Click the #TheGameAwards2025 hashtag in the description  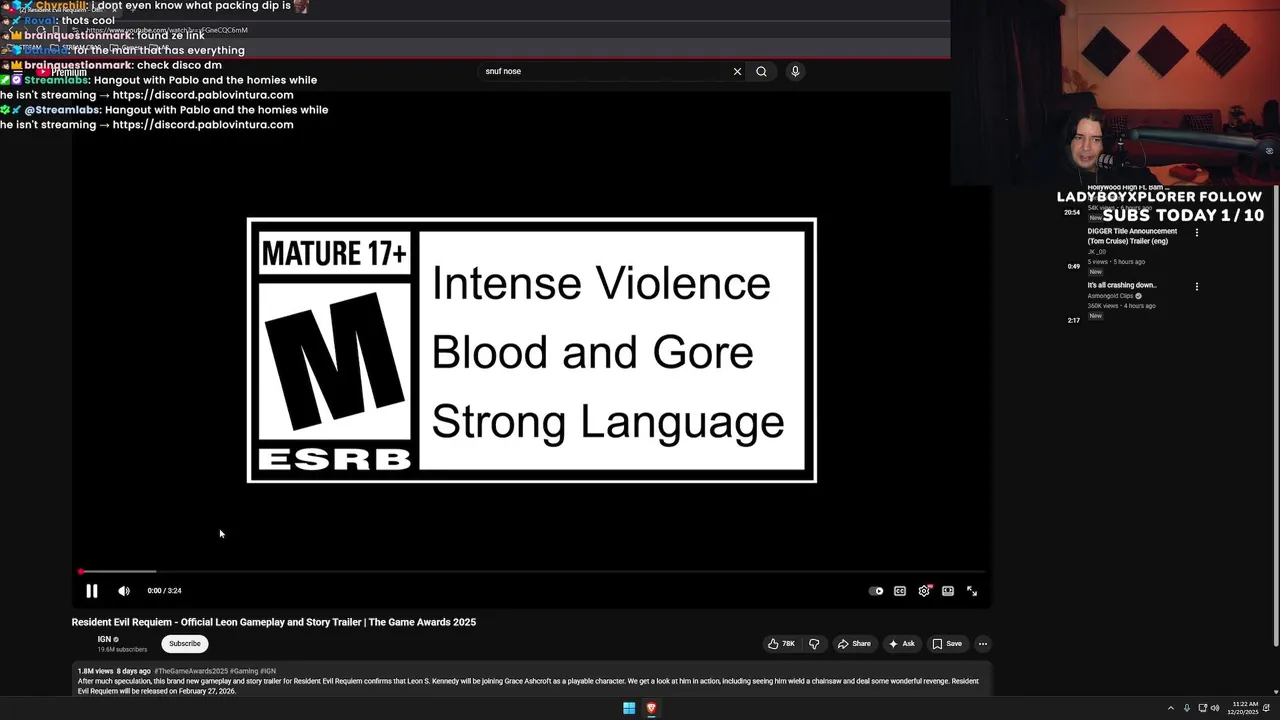click(191, 671)
